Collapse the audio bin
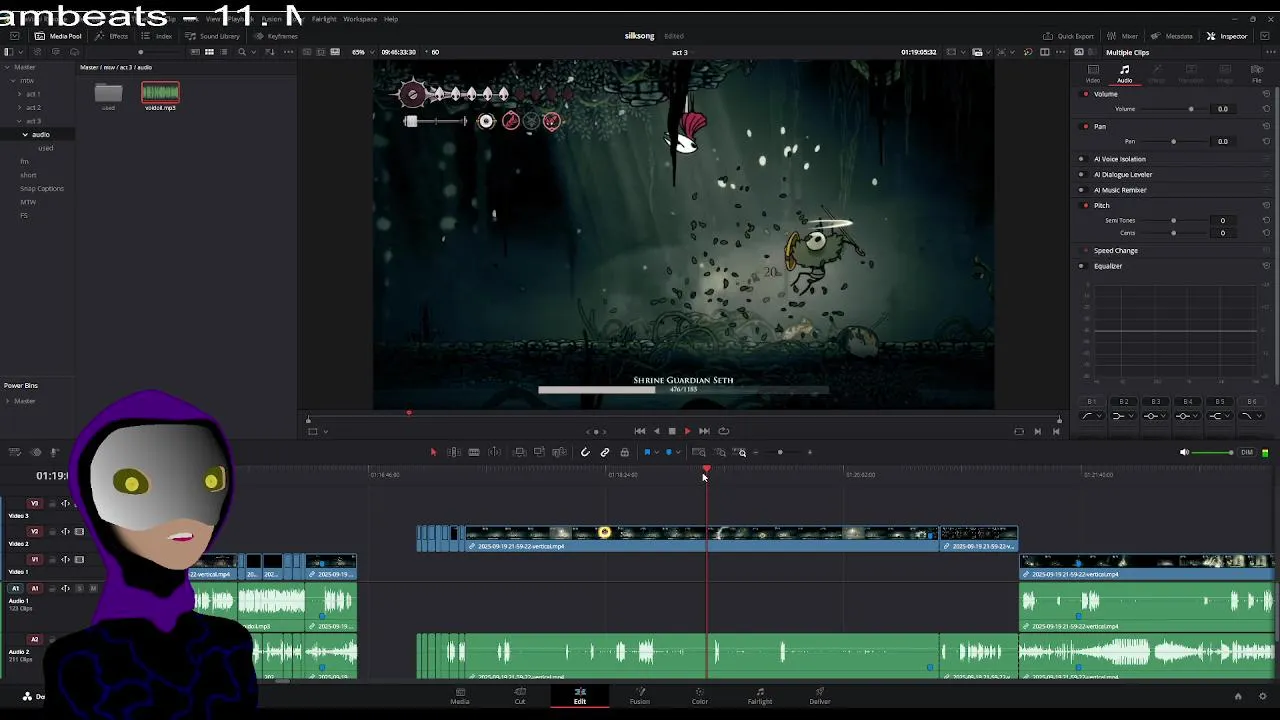The image size is (1280, 720). (26, 134)
